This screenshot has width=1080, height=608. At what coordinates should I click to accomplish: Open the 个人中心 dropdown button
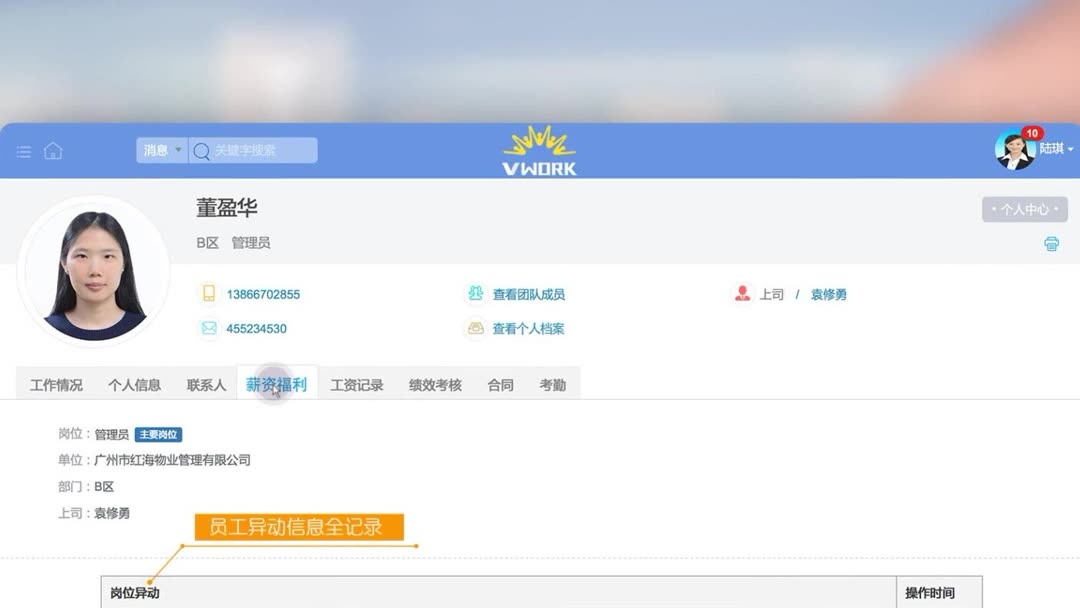click(x=1025, y=209)
